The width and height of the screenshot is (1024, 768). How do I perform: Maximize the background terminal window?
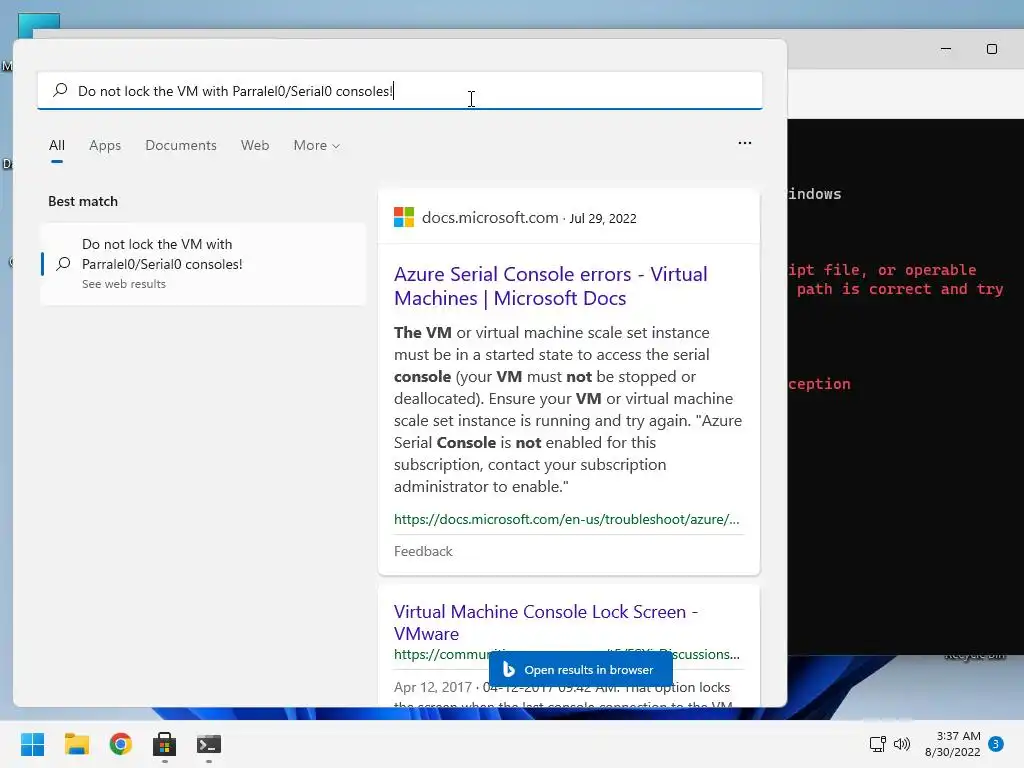991,49
